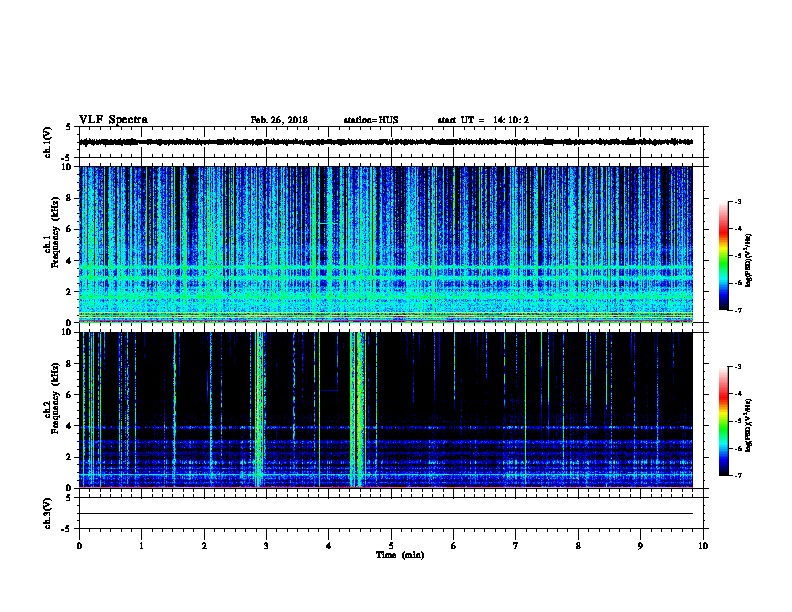Click the "8" tick on the time axis
Image resolution: width=792 pixels, height=612 pixels.
tap(578, 546)
